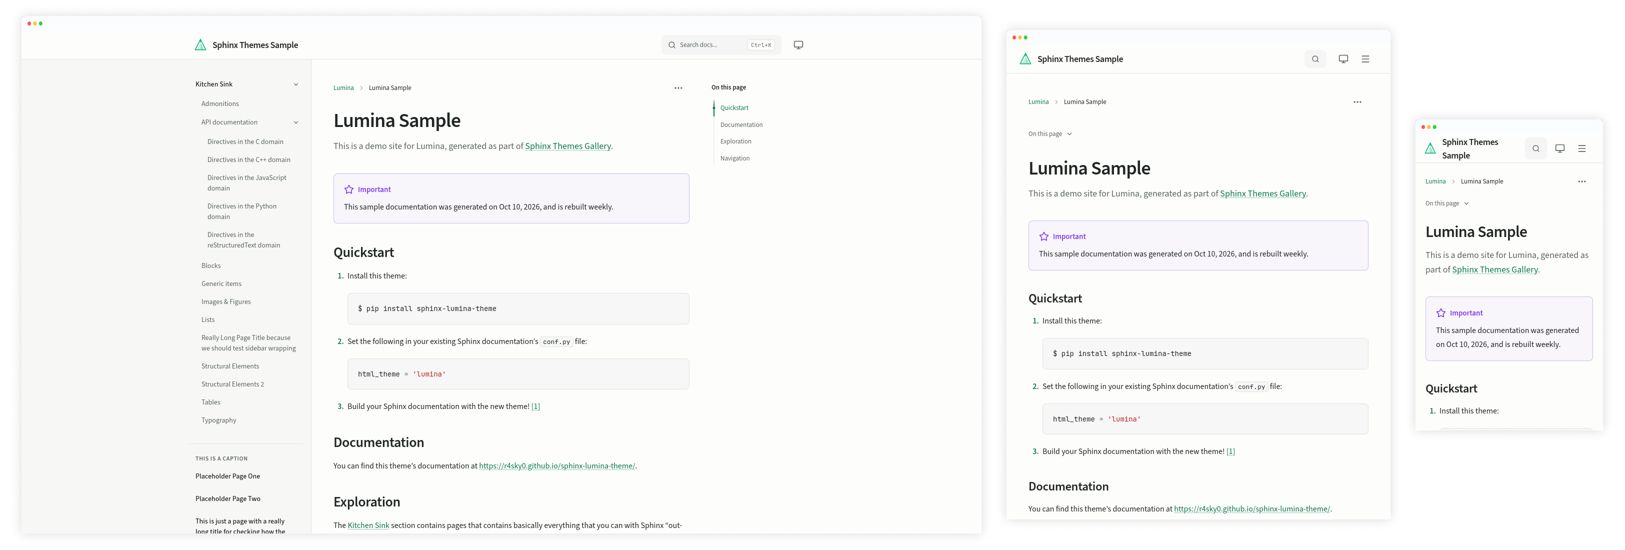The width and height of the screenshot is (1625, 550).
Task: Expand the On this page dropdown in the mobile window
Action: 1447,203
